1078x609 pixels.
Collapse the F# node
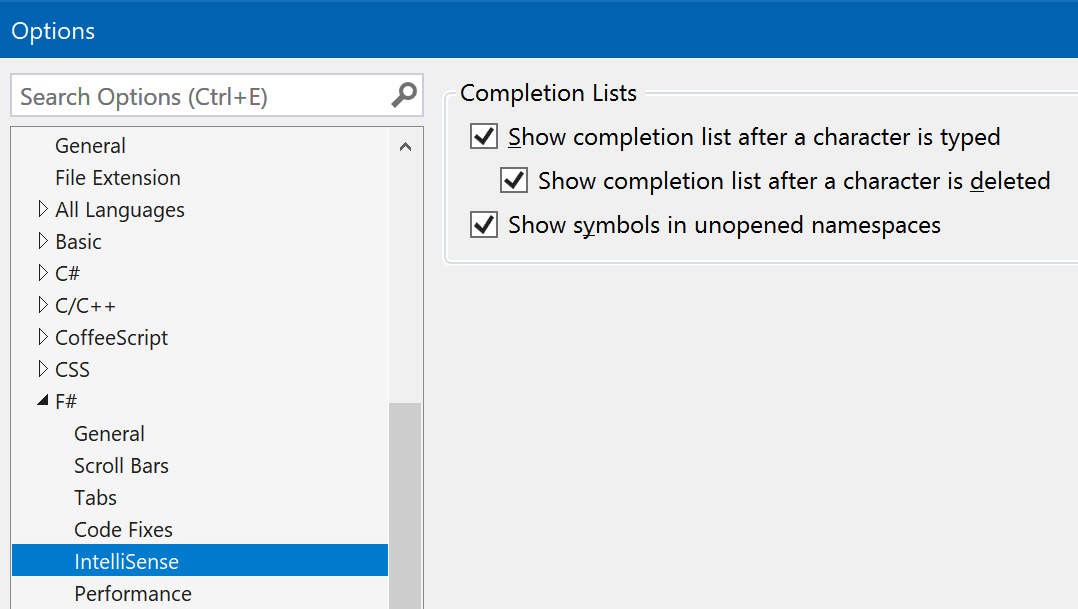pyautogui.click(x=43, y=400)
